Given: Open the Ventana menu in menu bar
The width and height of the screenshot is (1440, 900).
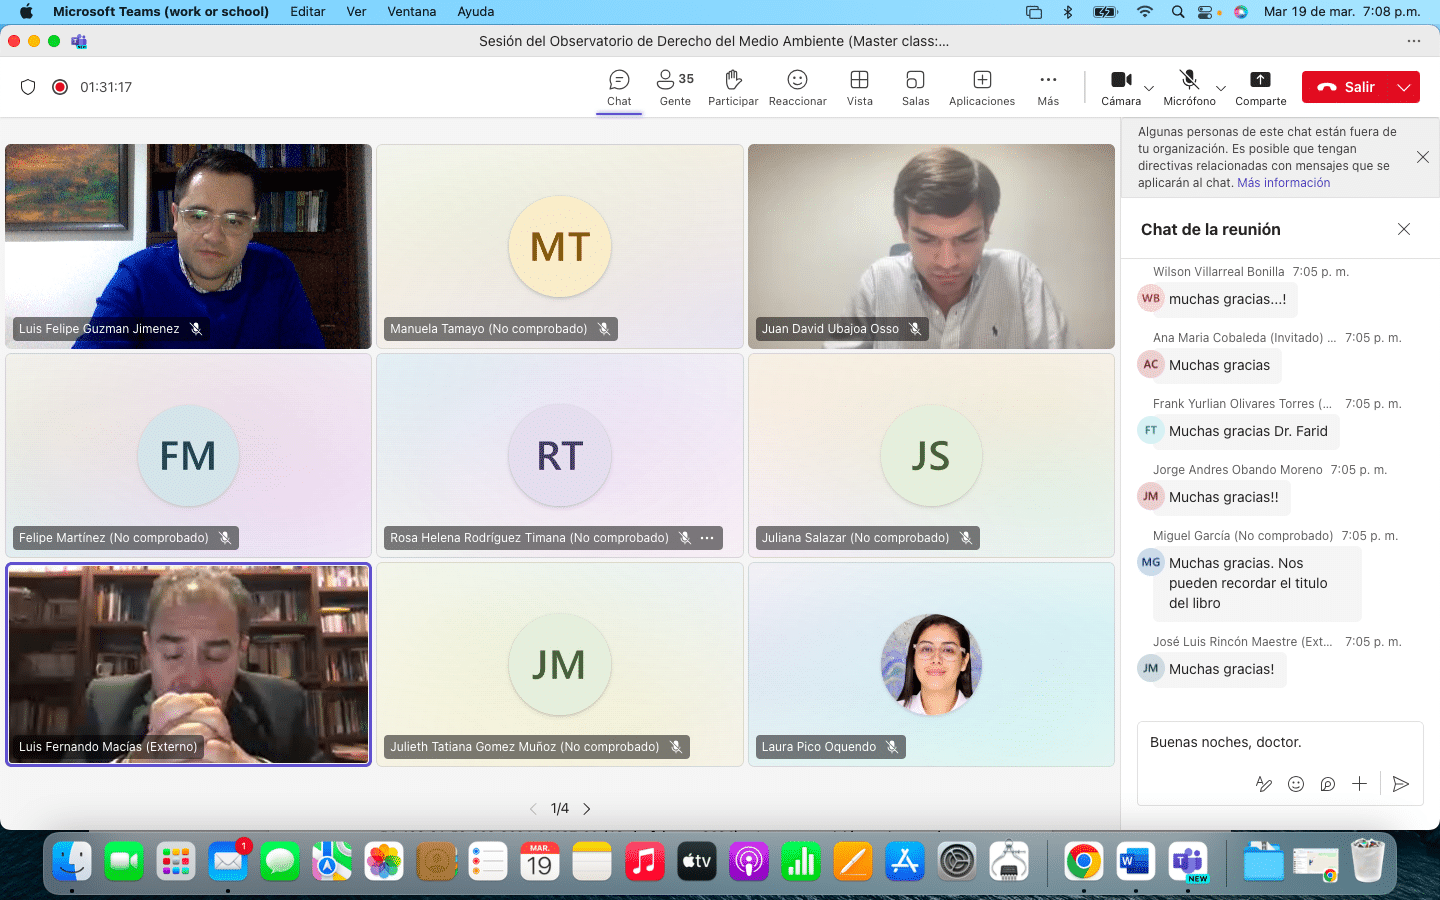Looking at the screenshot, I should (411, 12).
